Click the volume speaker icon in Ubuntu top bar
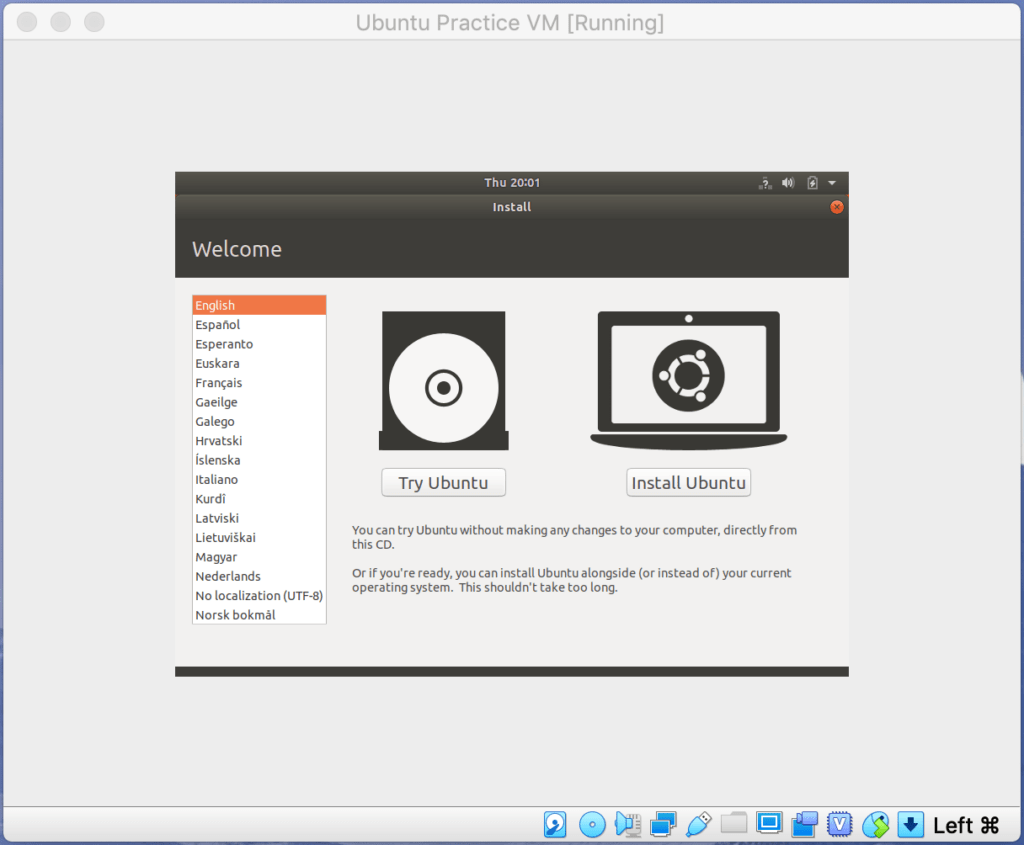The height and width of the screenshot is (845, 1024). (x=788, y=183)
